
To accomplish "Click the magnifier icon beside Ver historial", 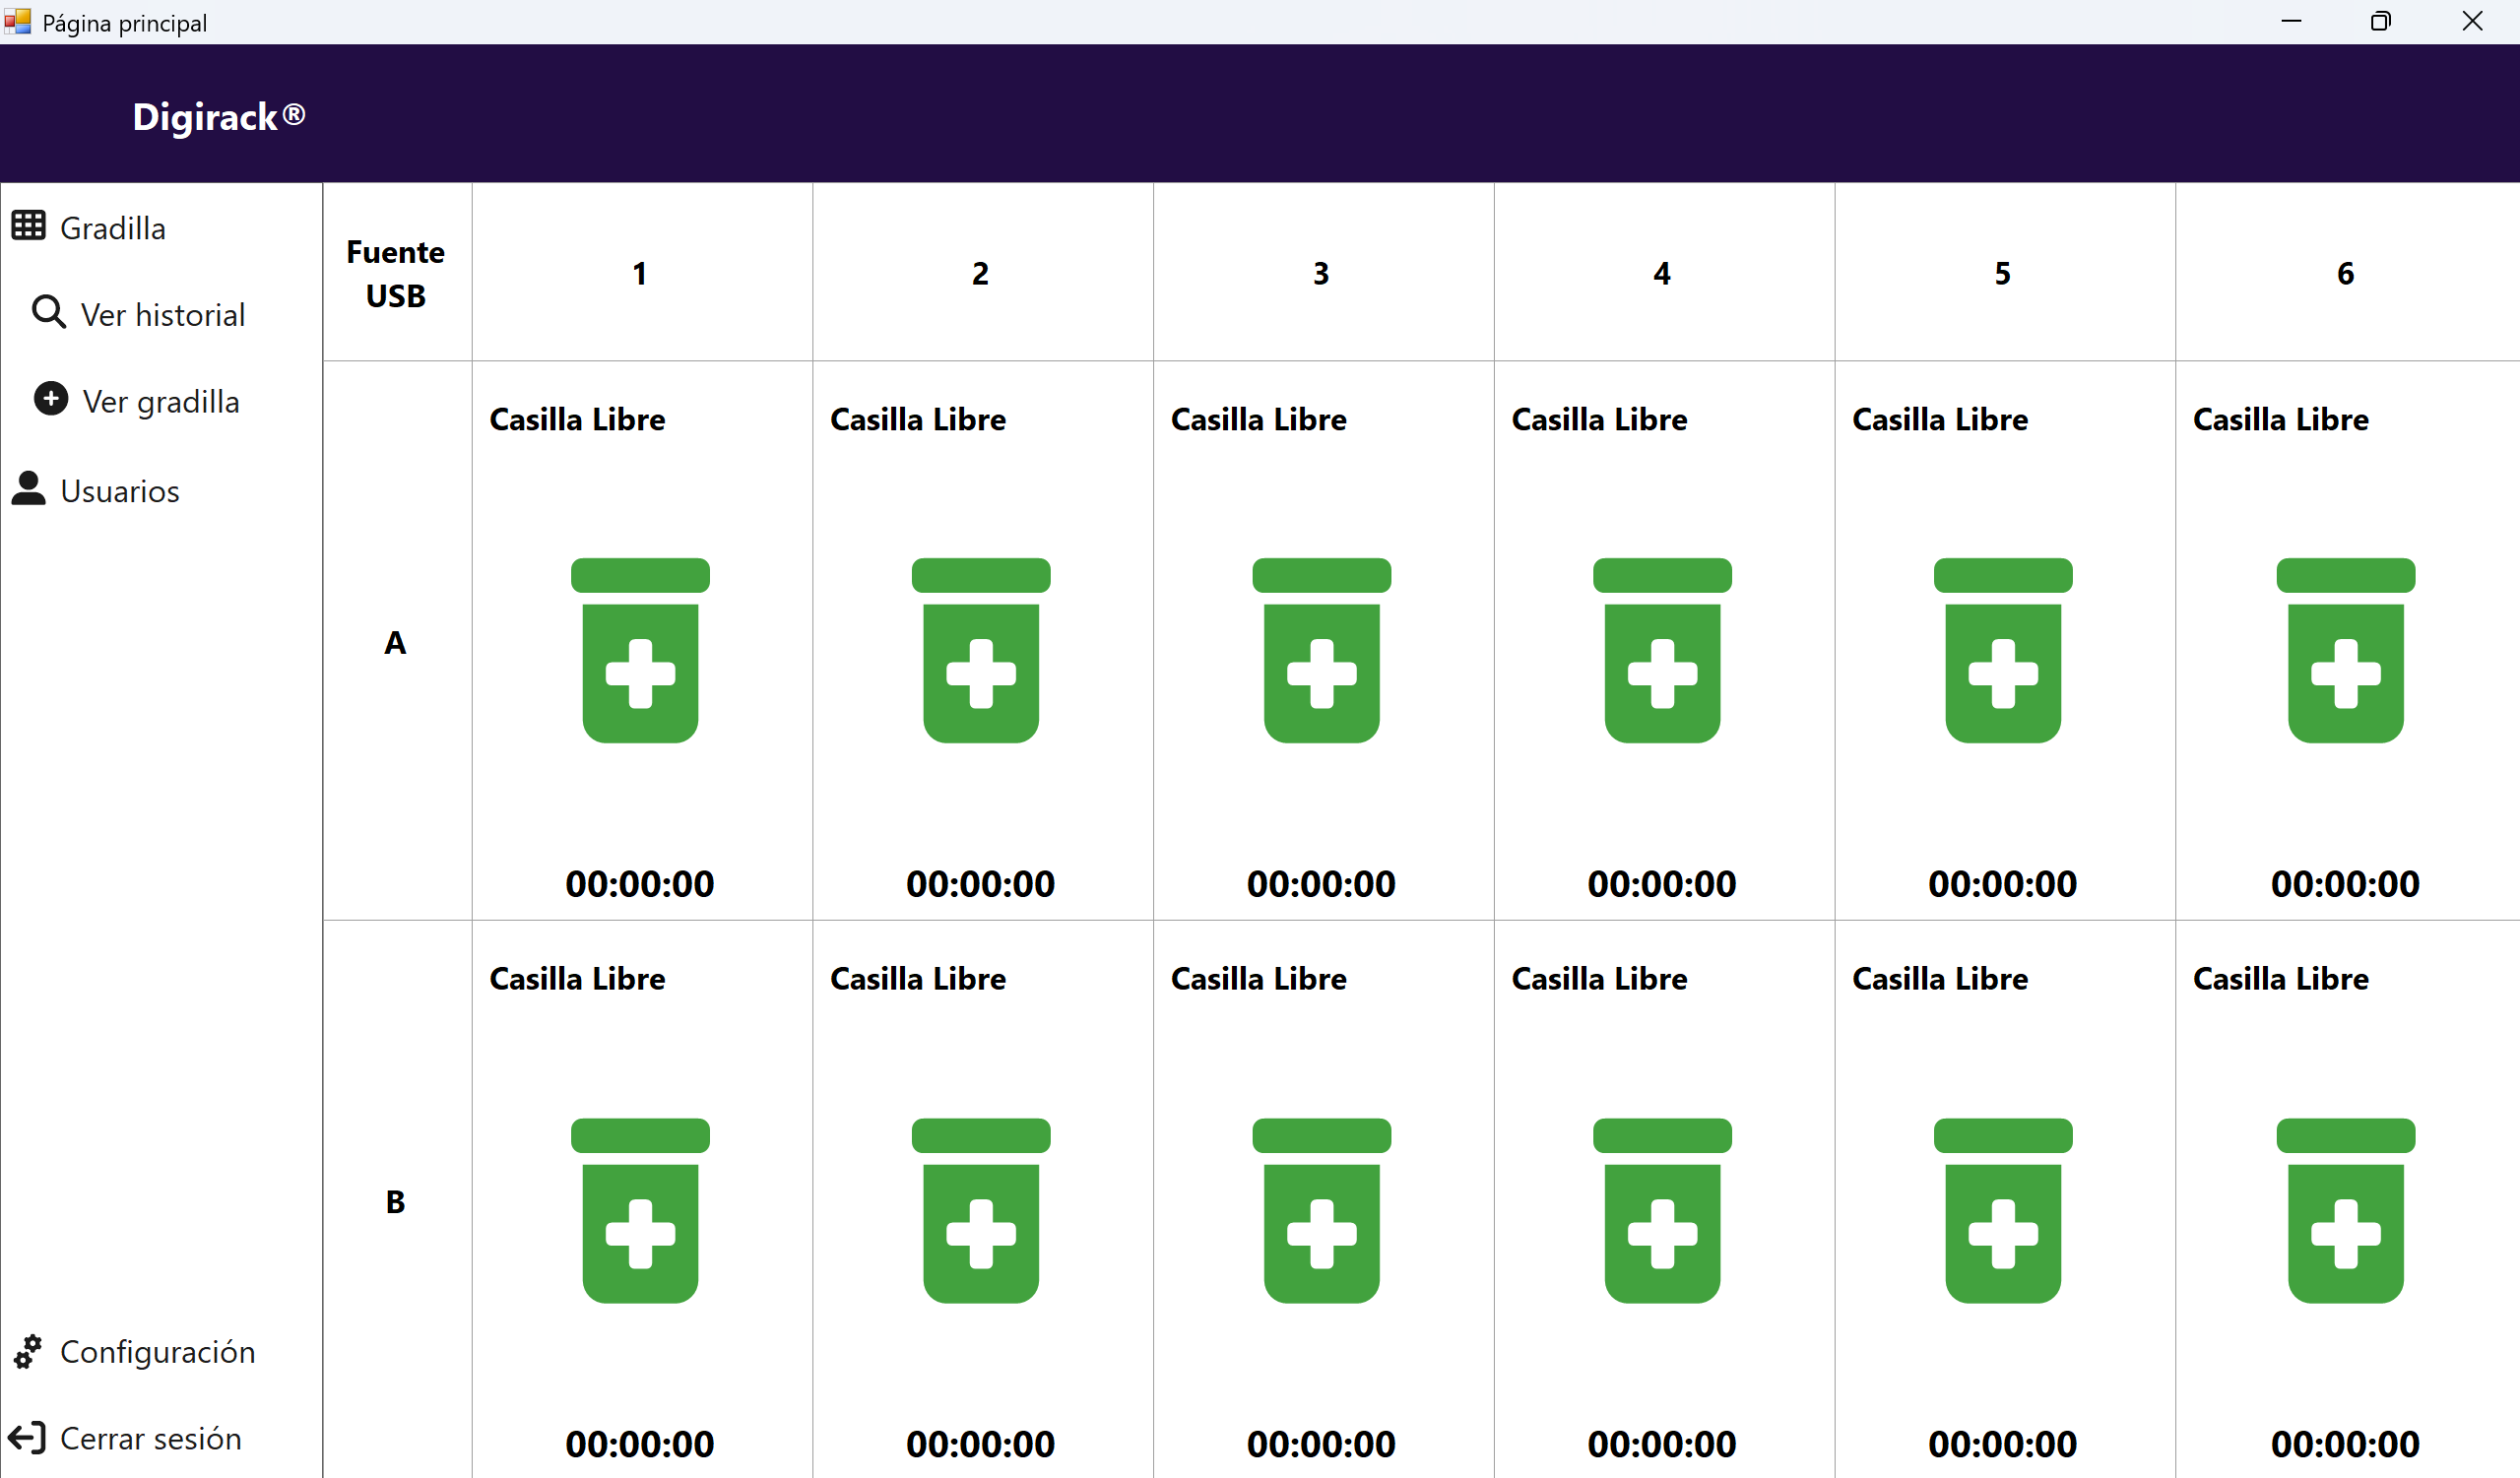I will click(x=48, y=313).
